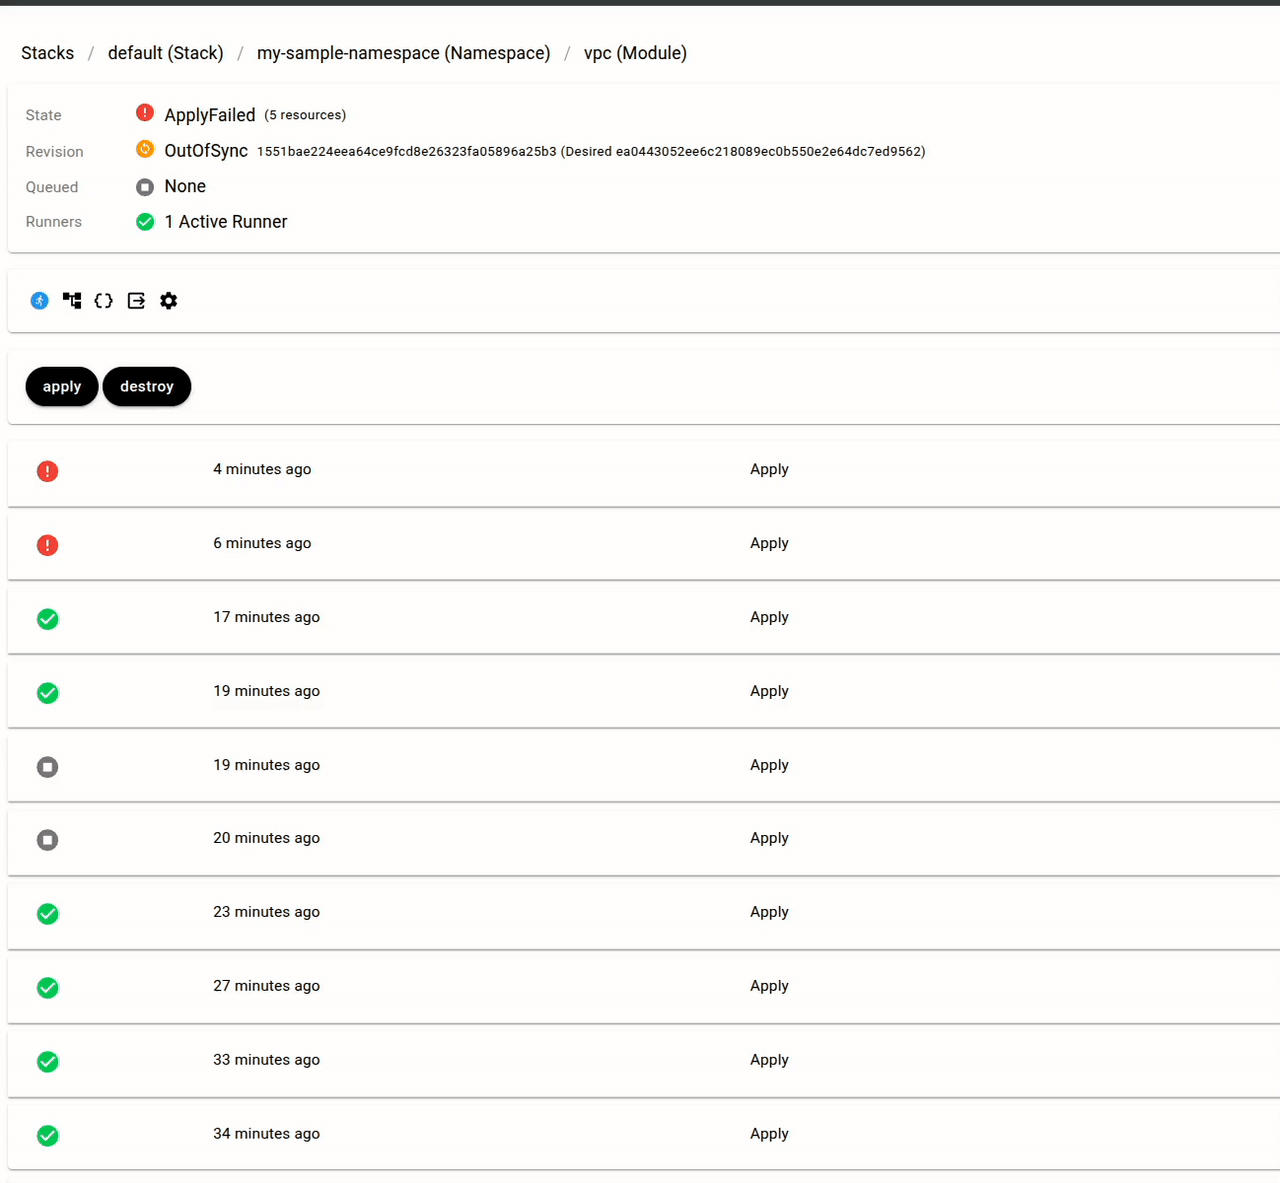The height and width of the screenshot is (1183, 1280).
Task: Click the OutOfSync revision status text
Action: click(x=206, y=151)
